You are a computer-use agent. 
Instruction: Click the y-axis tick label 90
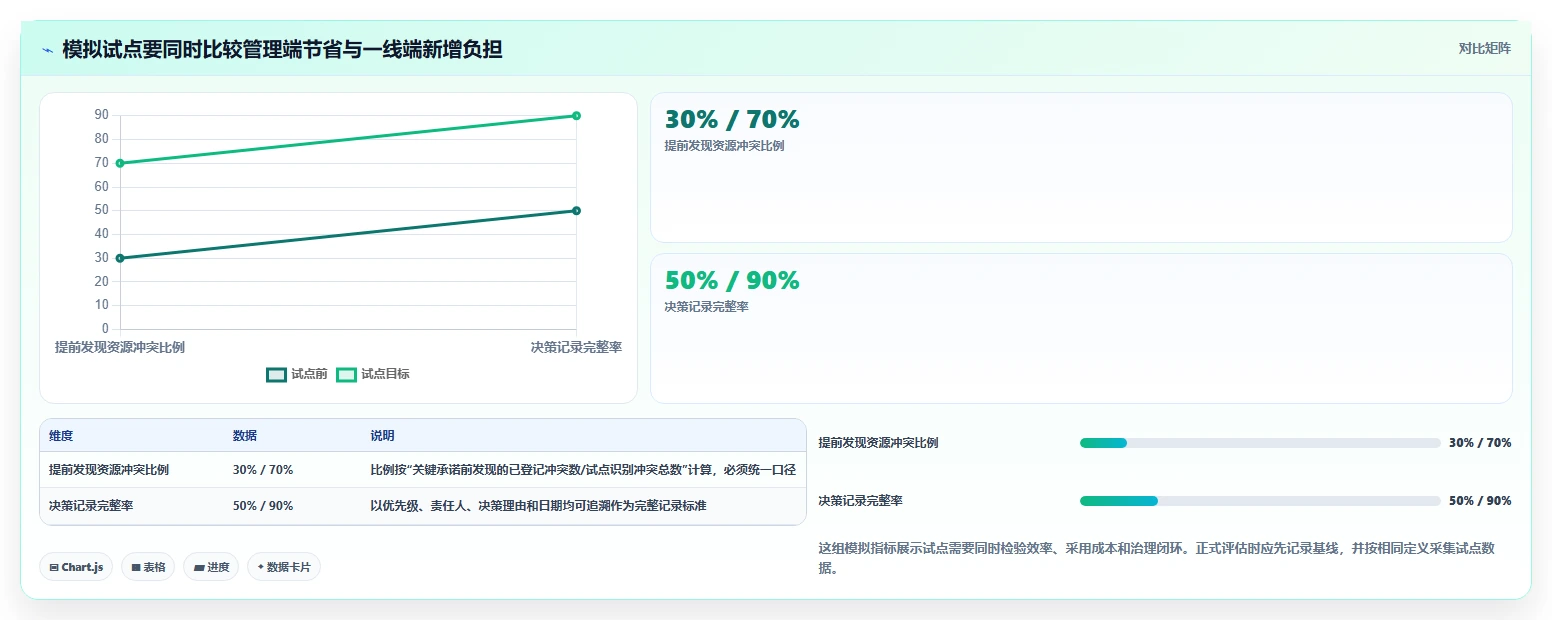click(x=102, y=115)
